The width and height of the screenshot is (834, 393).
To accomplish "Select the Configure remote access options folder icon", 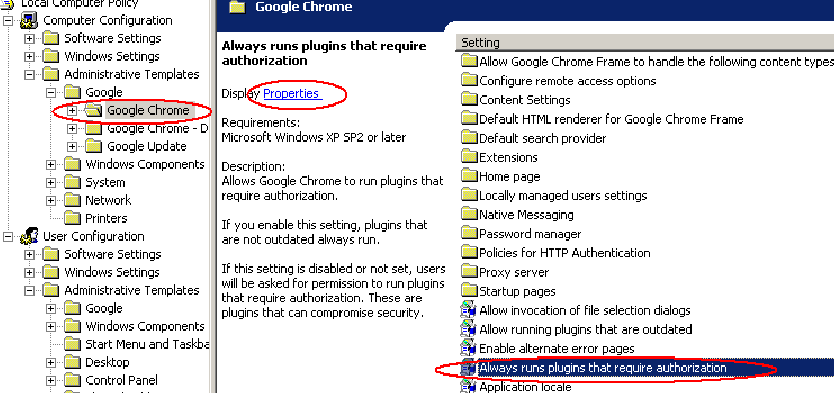I will point(469,80).
